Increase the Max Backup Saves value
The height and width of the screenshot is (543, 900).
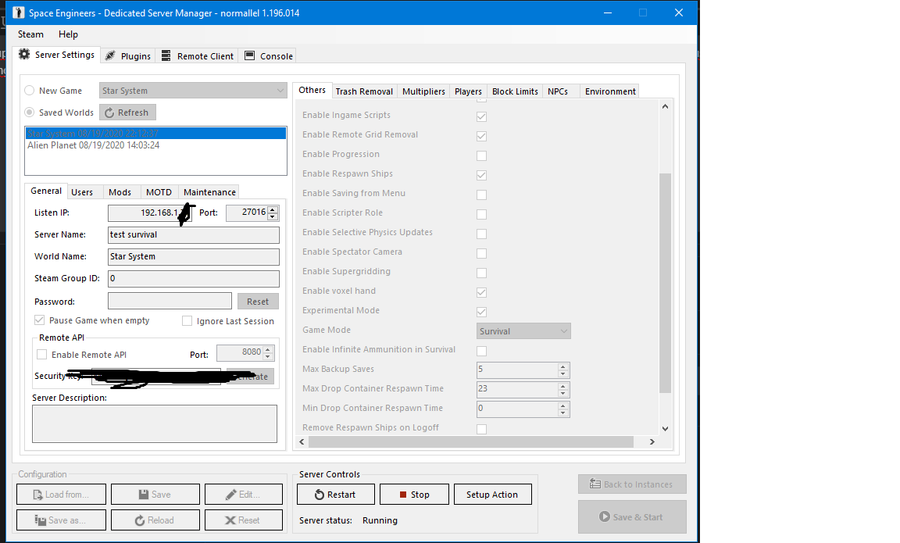coord(563,366)
